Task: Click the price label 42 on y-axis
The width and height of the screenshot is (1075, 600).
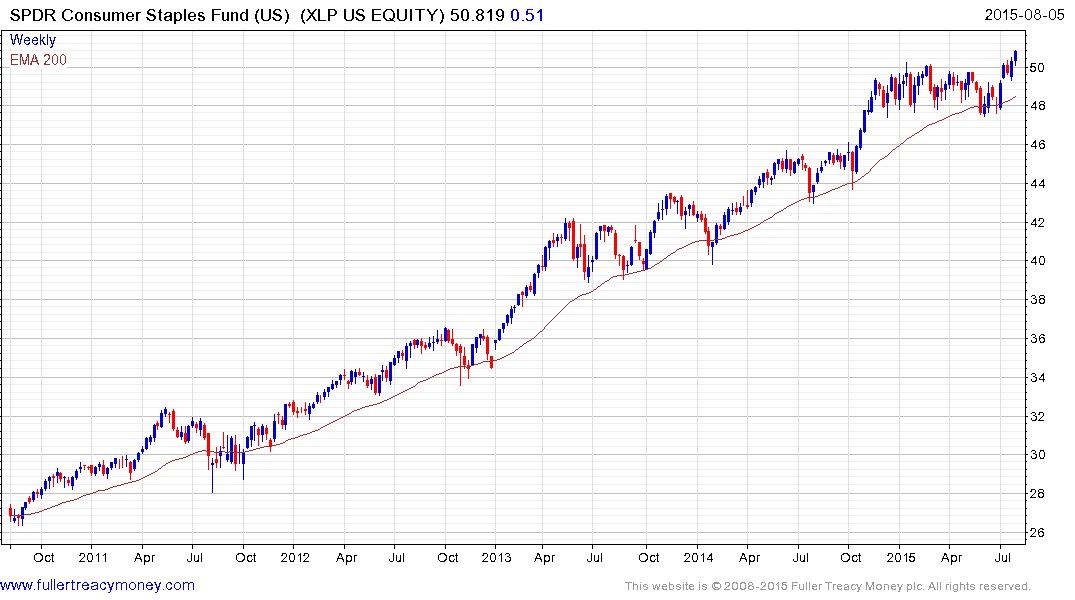Action: pyautogui.click(x=1037, y=222)
